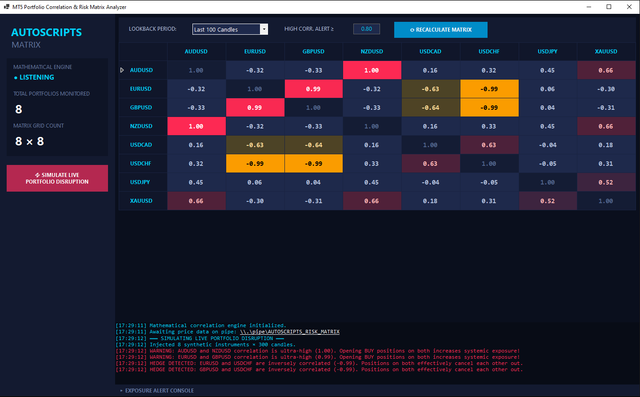Click 0.06 cell in USDJPY row
Screen dimensions: 640x397
coord(255,182)
